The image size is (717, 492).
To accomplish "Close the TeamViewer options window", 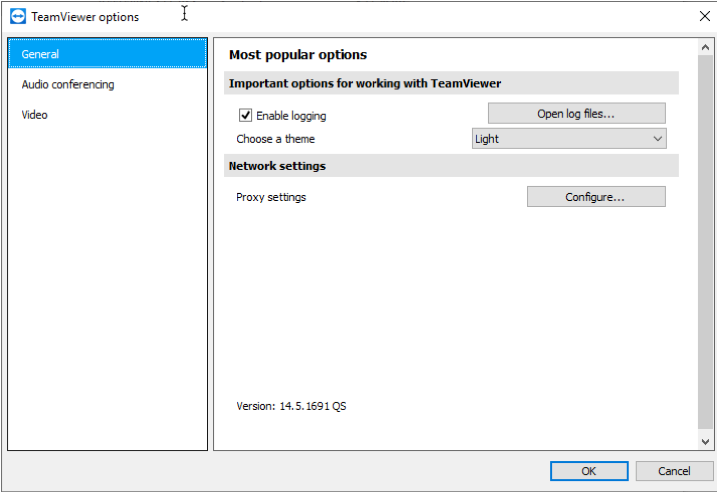I will 705,16.
